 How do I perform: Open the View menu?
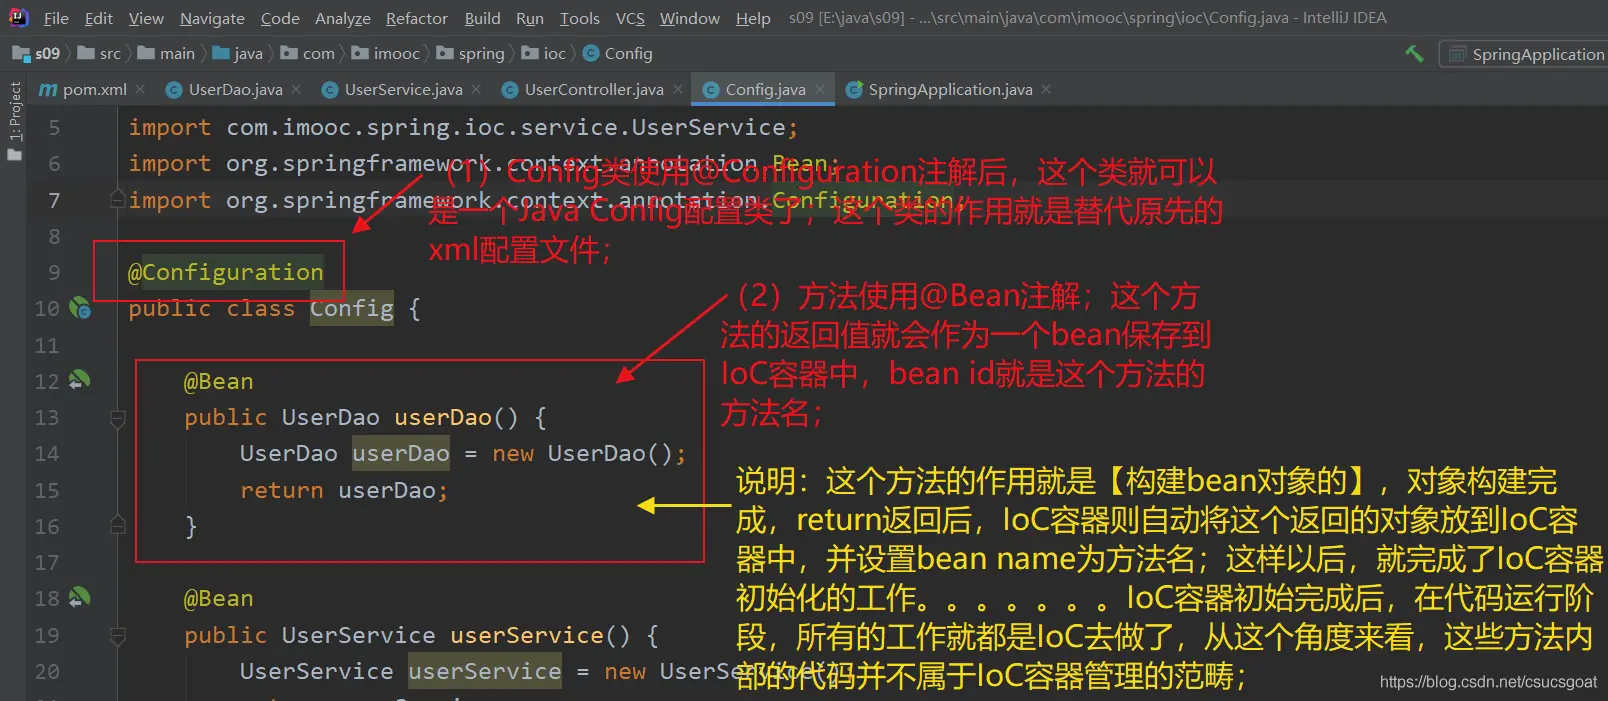click(146, 18)
